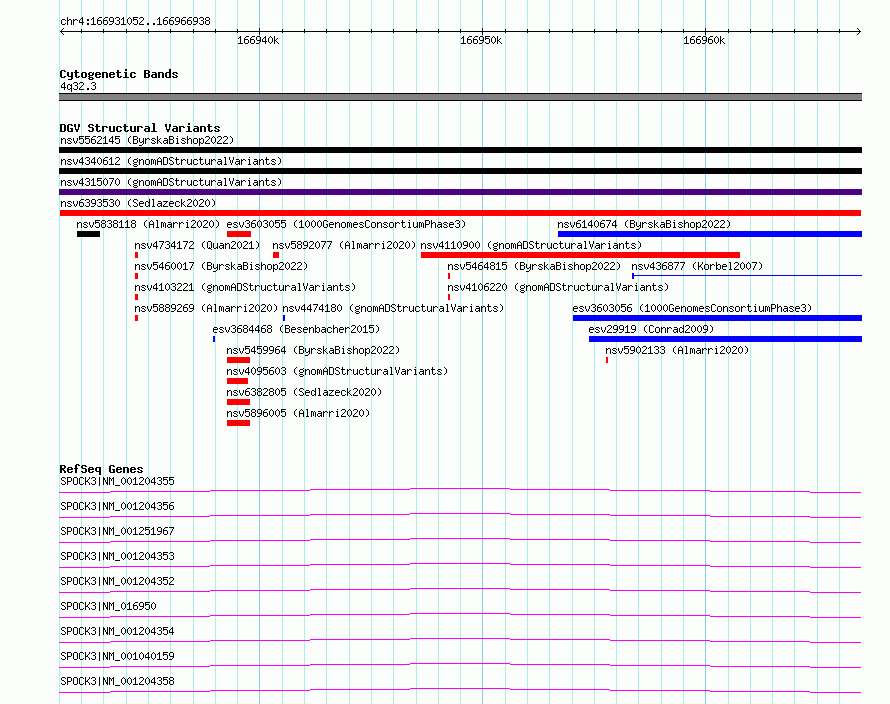Click the SPOCK3|NM_001204352 transcript label
Viewport: 890px width, 704px height.
click(x=117, y=581)
